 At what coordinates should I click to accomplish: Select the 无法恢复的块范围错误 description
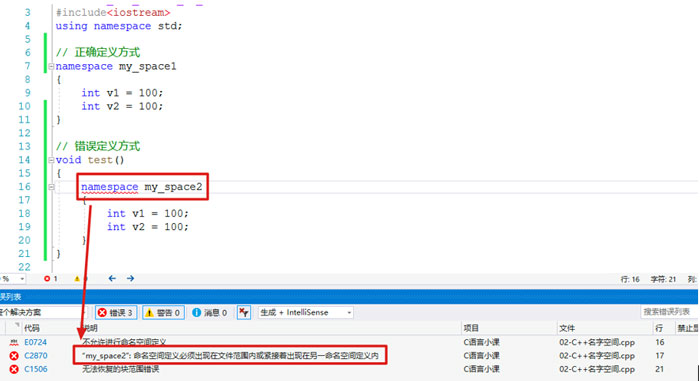[x=121, y=369]
